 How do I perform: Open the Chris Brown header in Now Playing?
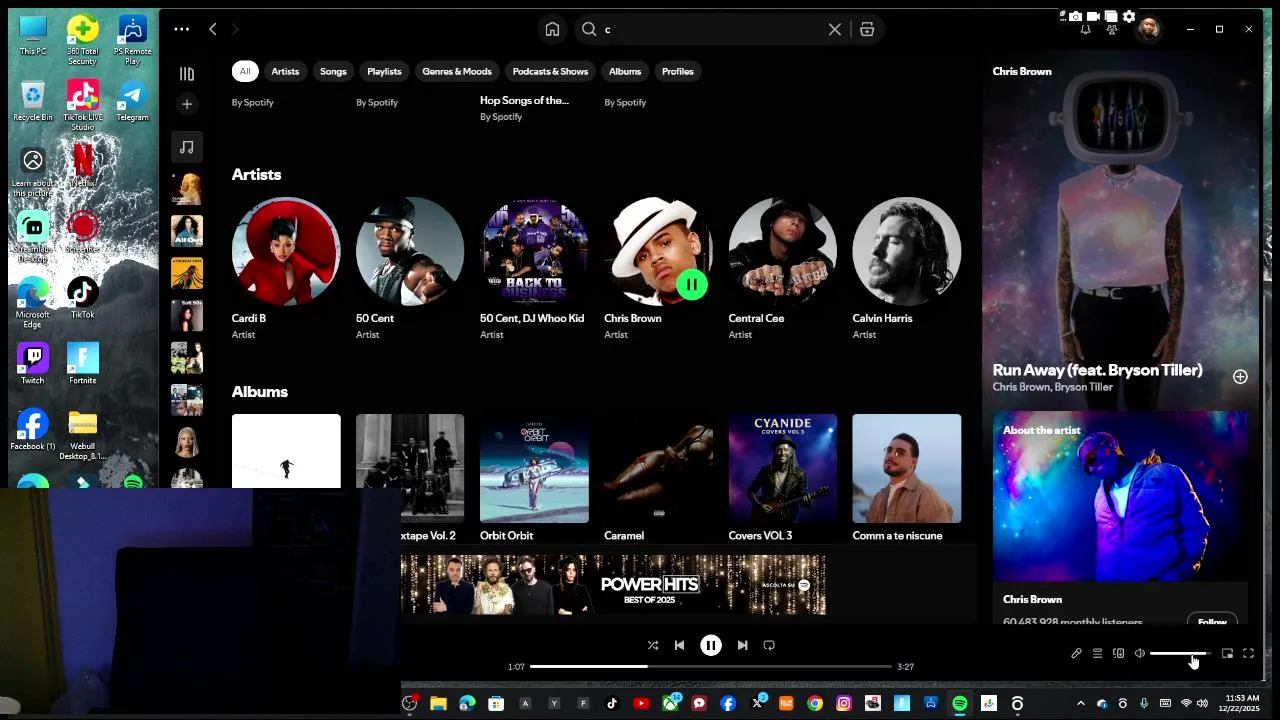pyautogui.click(x=1022, y=71)
